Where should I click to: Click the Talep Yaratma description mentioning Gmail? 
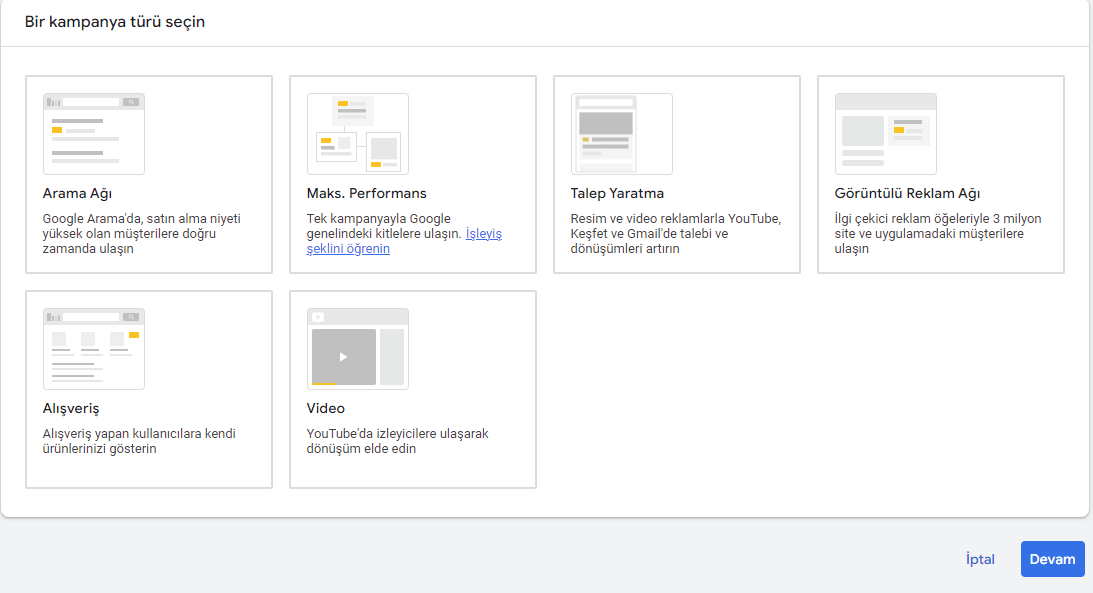[675, 234]
